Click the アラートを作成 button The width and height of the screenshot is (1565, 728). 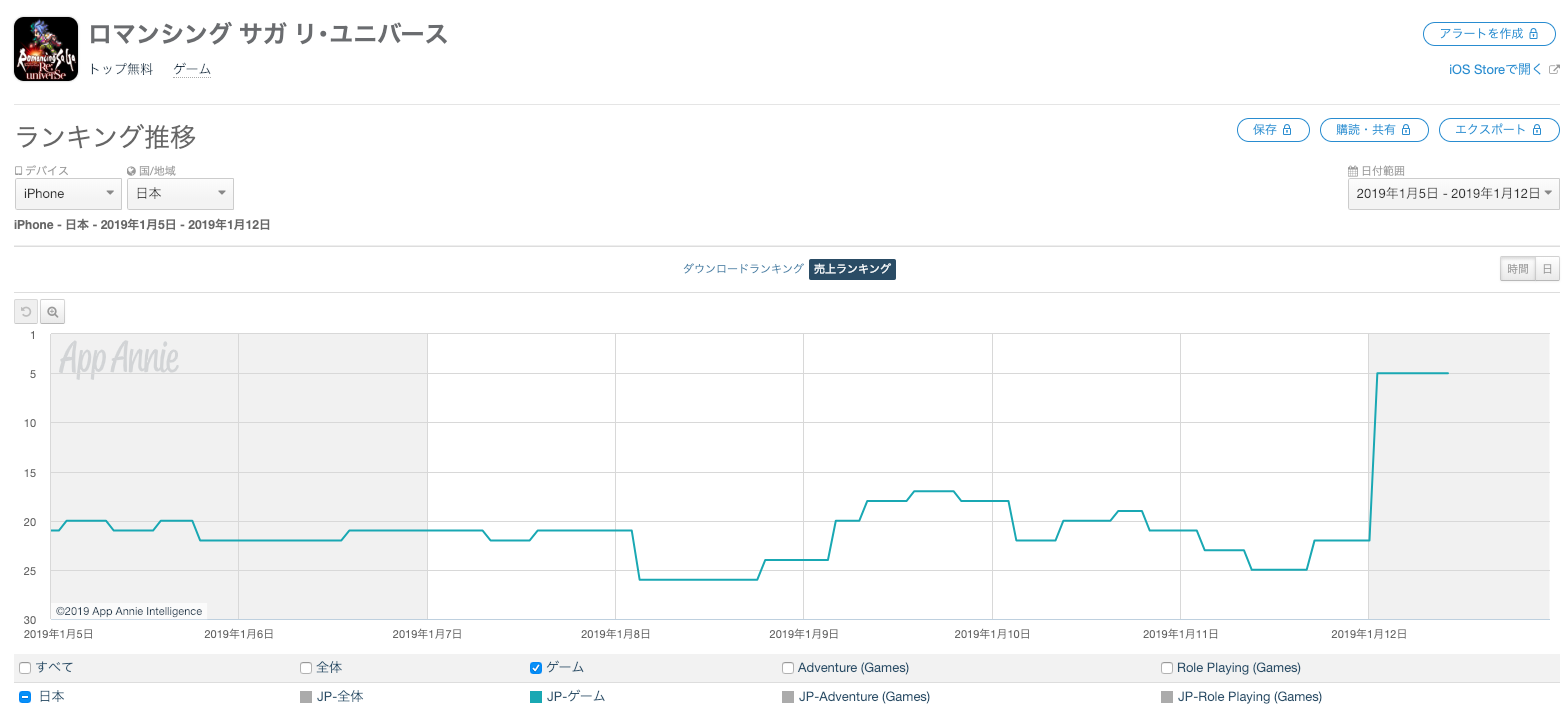point(1490,34)
